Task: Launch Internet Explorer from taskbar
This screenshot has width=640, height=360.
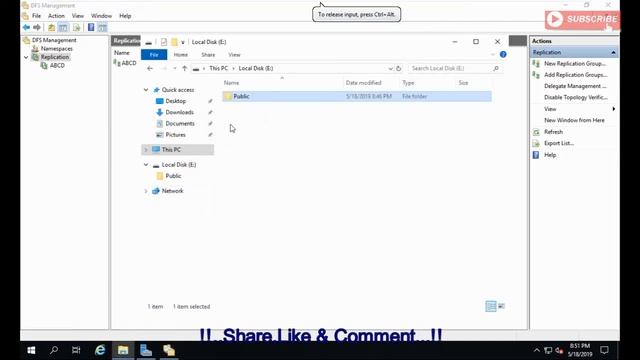Action: point(100,350)
